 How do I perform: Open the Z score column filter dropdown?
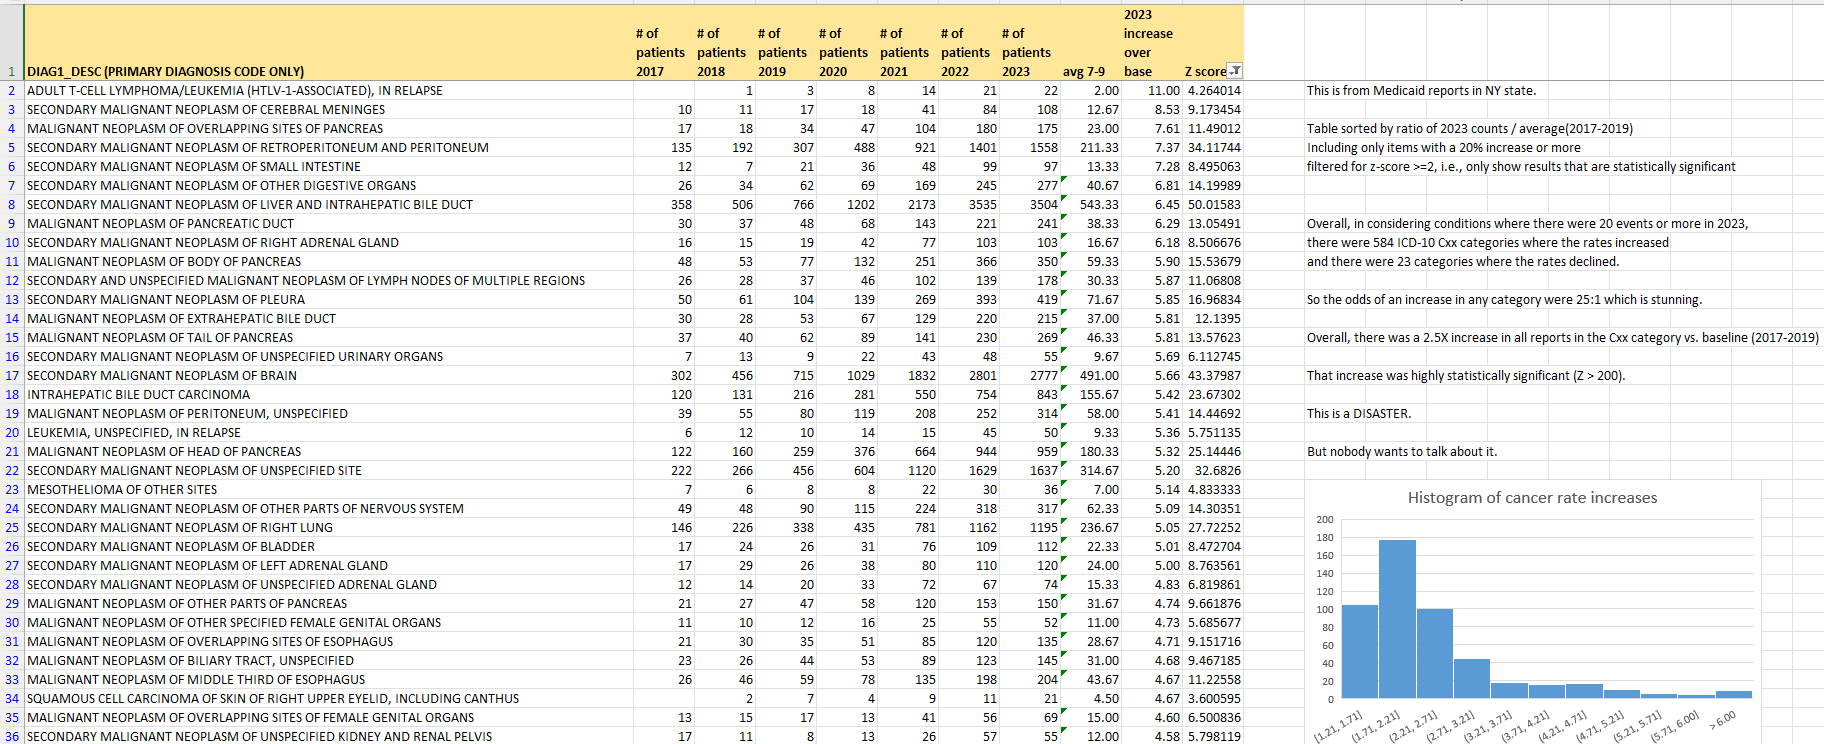tap(1235, 71)
